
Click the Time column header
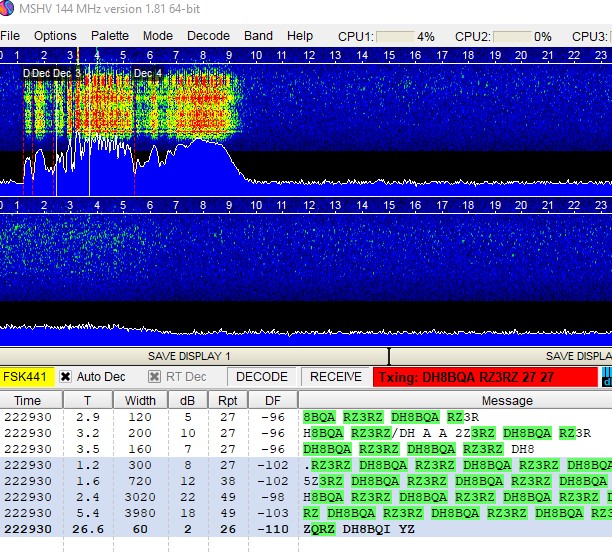point(31,400)
